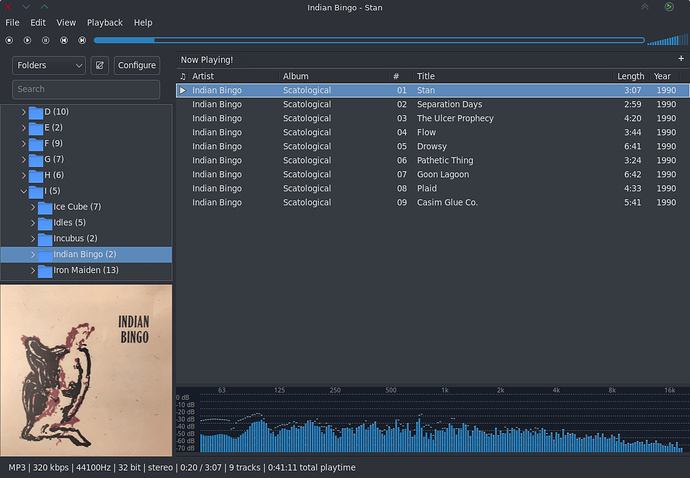Image resolution: width=690 pixels, height=478 pixels.
Task: Expand the Ice Cube folder
Action: [33, 207]
